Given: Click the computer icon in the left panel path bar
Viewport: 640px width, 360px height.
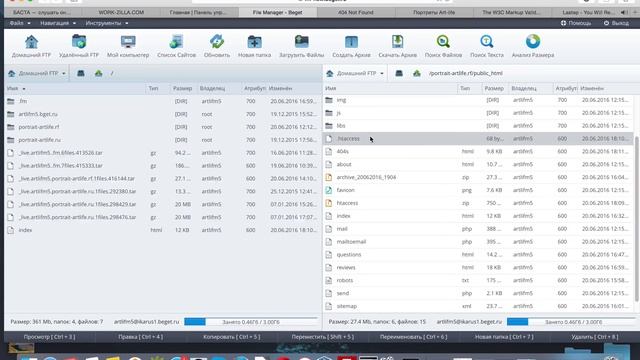Looking at the screenshot, I should (x=81, y=73).
